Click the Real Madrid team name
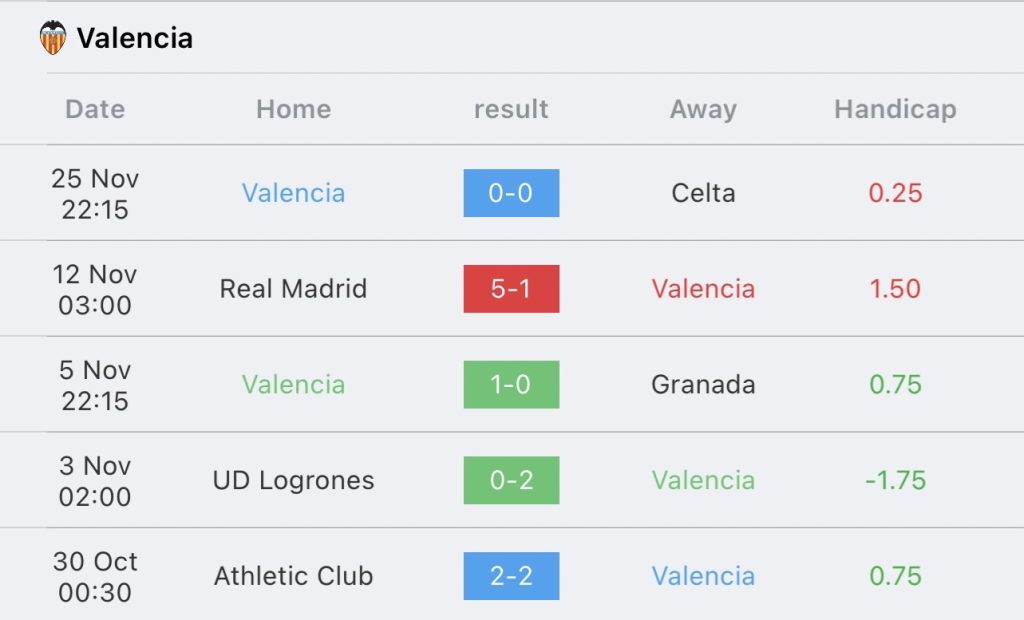Screen dimensions: 1024x620 coord(293,289)
